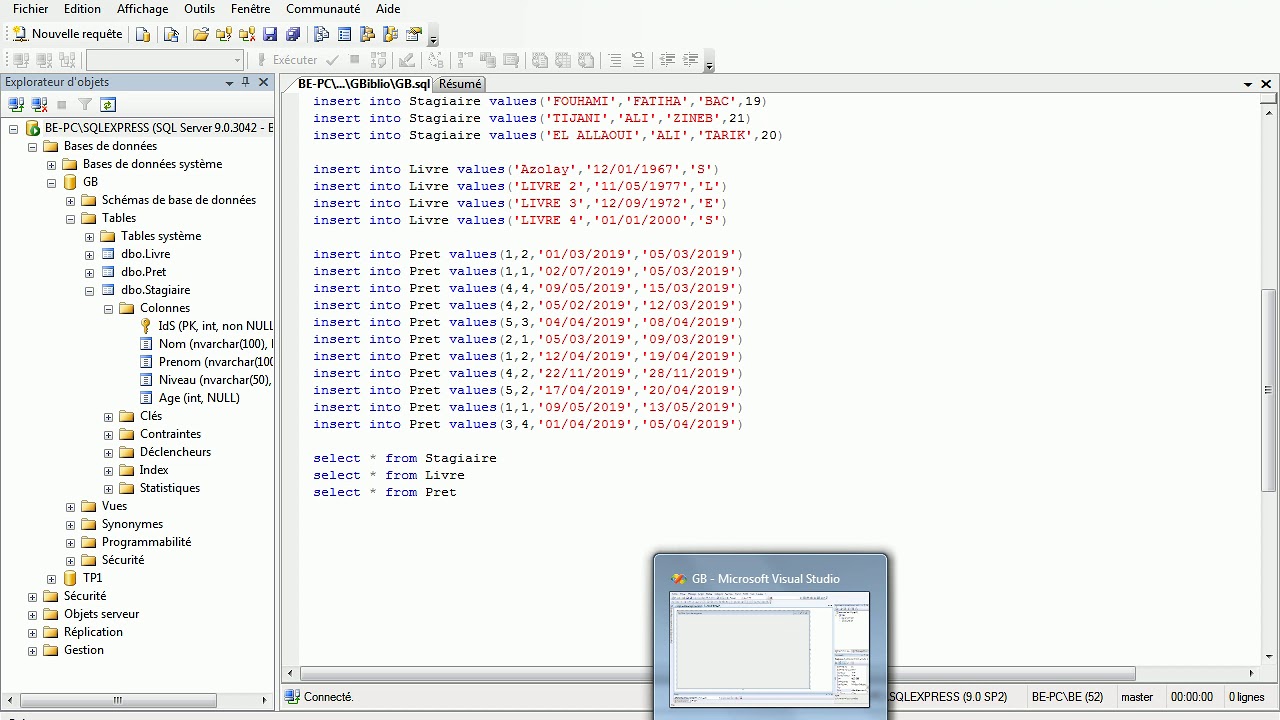
Task: Open the Aide menu
Action: pyautogui.click(x=388, y=9)
